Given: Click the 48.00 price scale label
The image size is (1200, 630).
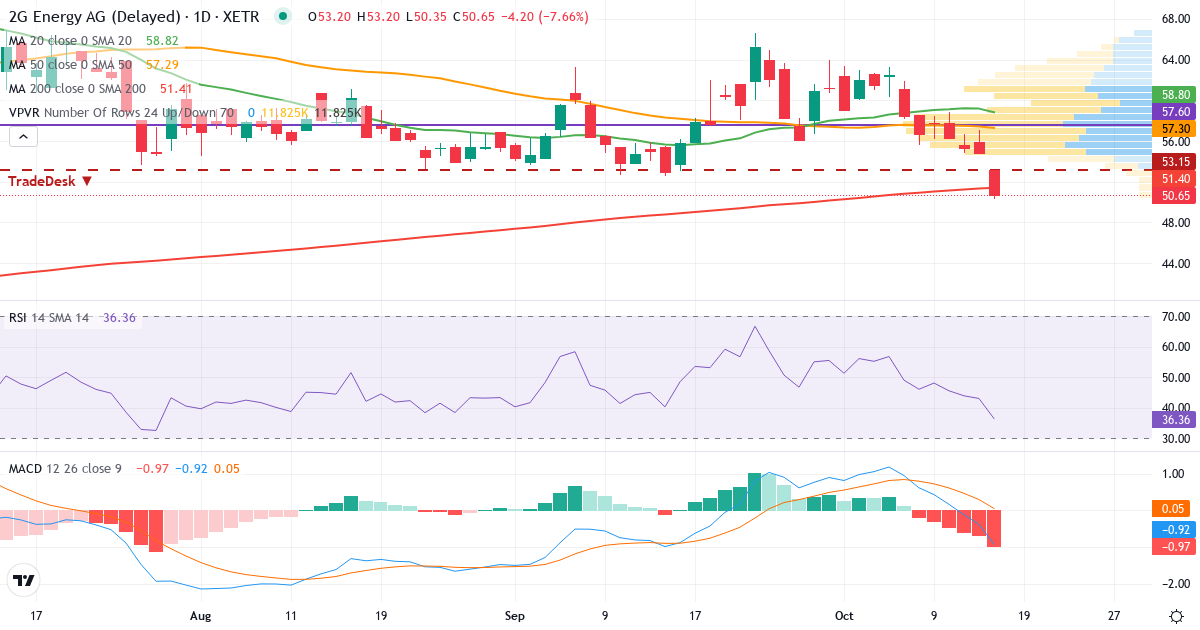Looking at the screenshot, I should pyautogui.click(x=1174, y=223).
